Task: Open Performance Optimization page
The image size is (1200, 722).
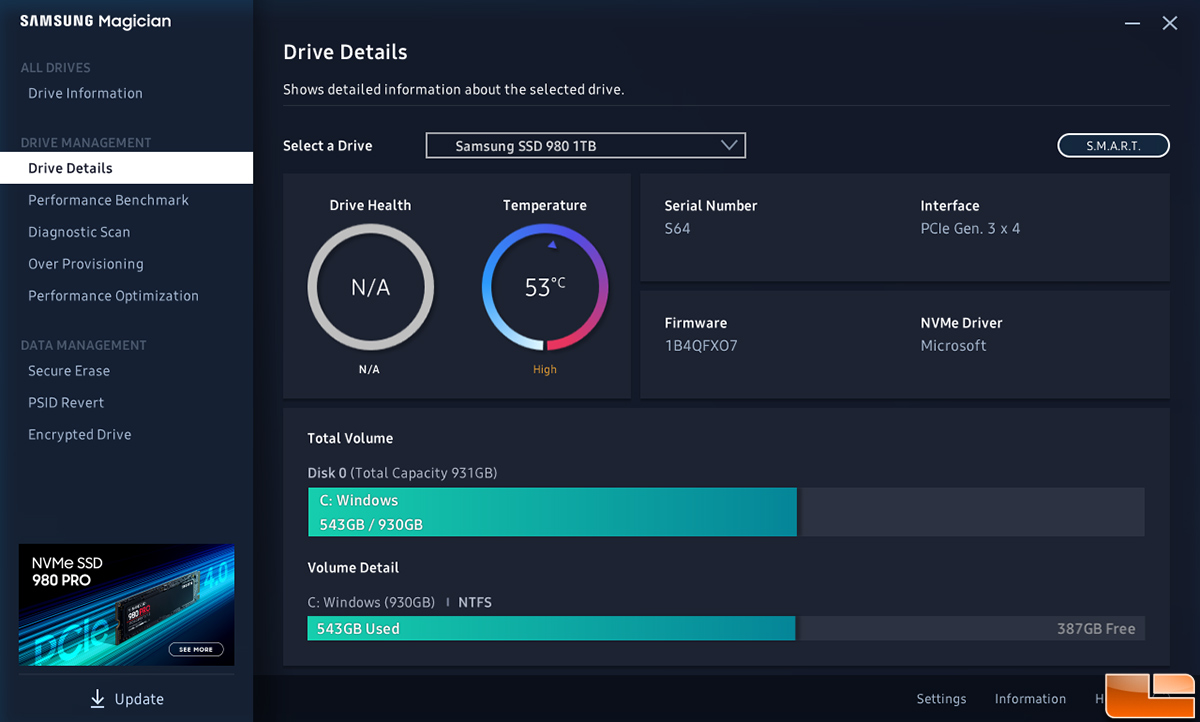Action: [x=113, y=296]
